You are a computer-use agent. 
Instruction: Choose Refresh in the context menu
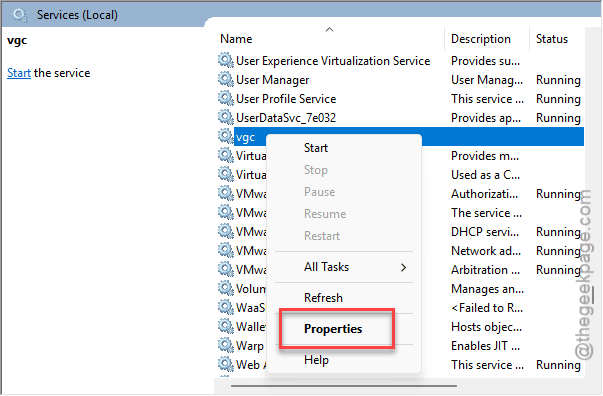point(323,298)
